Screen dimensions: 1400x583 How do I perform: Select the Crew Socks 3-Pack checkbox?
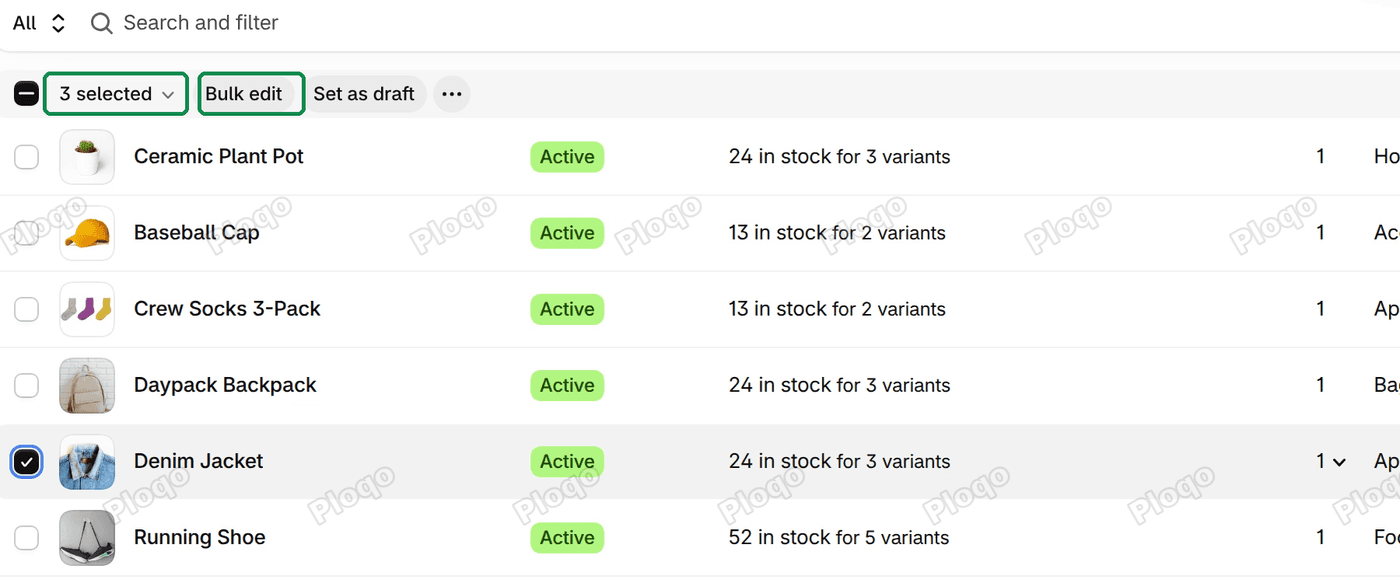(x=26, y=309)
